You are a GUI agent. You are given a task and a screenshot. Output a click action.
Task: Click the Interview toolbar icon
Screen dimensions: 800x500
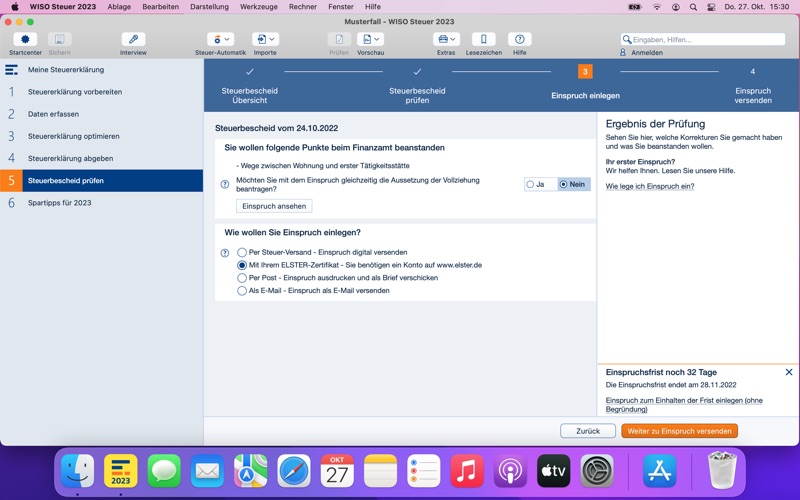click(133, 39)
